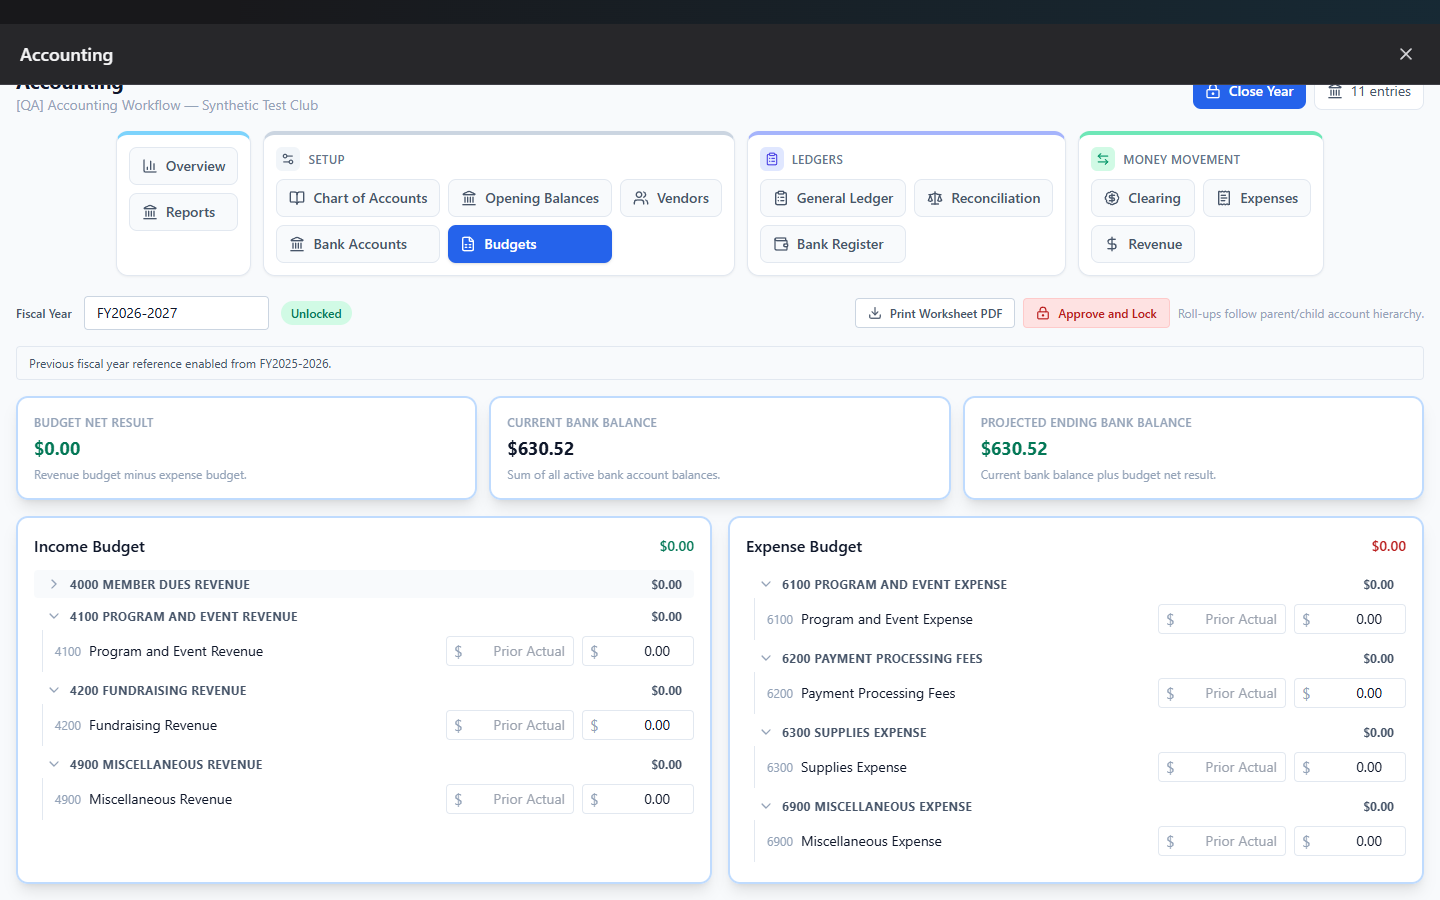Click the lock icon on Close Year
The width and height of the screenshot is (1440, 900).
coord(1213,91)
